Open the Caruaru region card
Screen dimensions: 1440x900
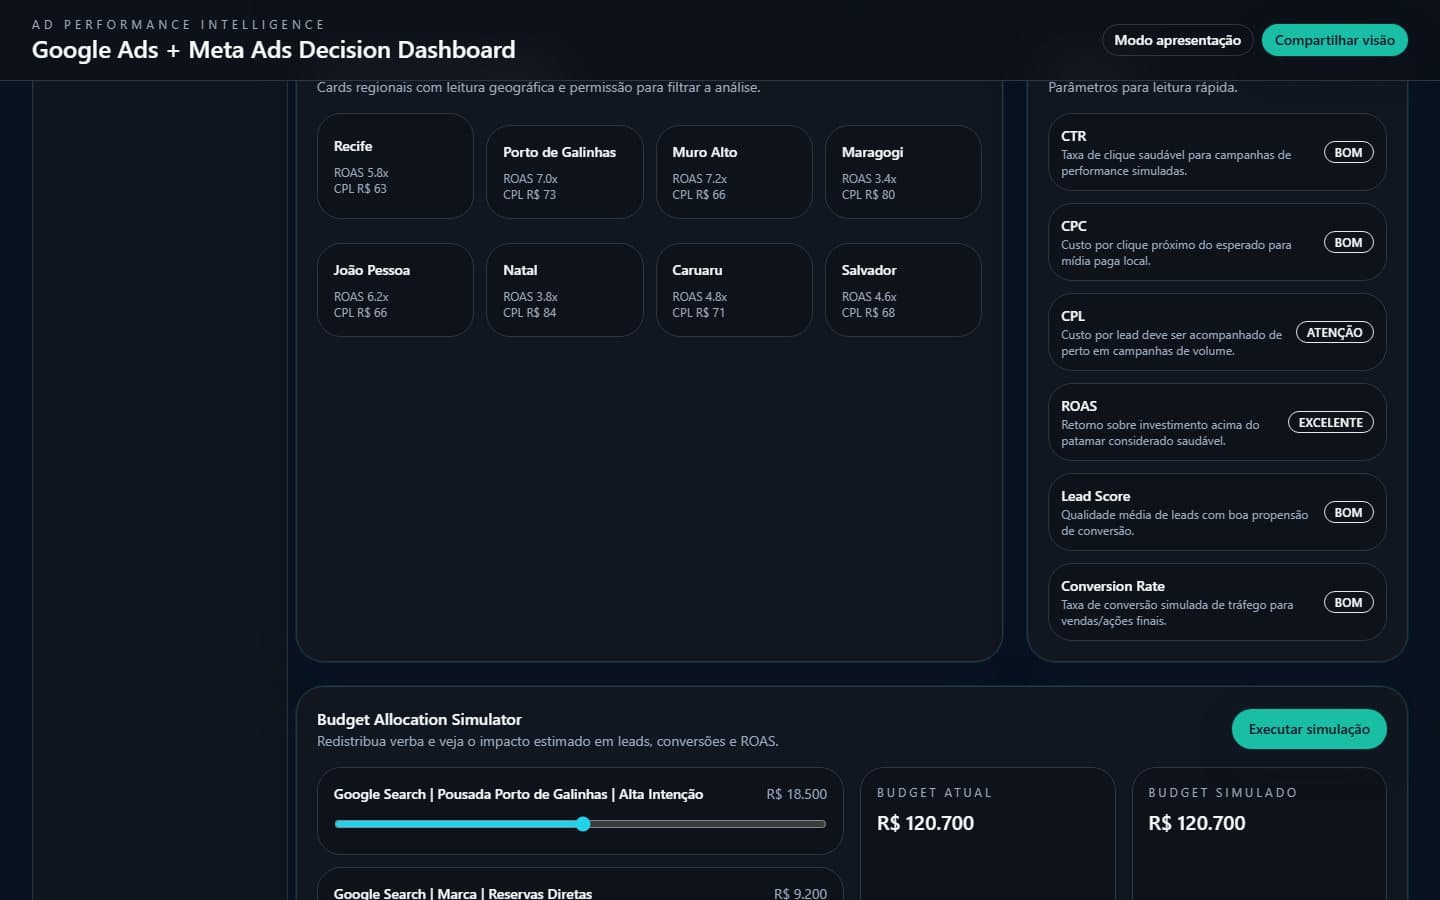point(734,290)
